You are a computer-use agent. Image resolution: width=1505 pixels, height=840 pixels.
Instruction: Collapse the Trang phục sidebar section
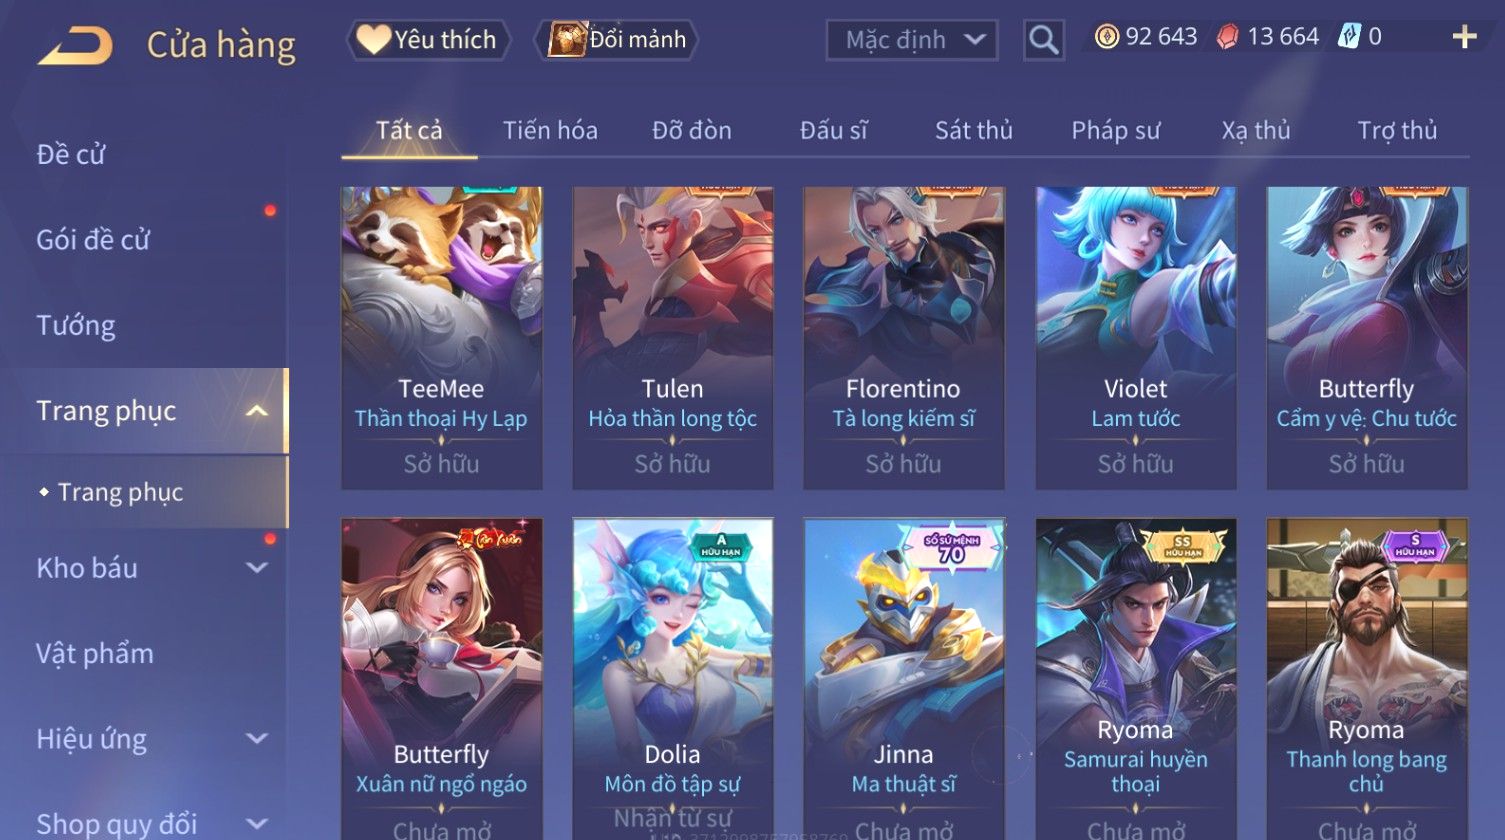coord(257,411)
